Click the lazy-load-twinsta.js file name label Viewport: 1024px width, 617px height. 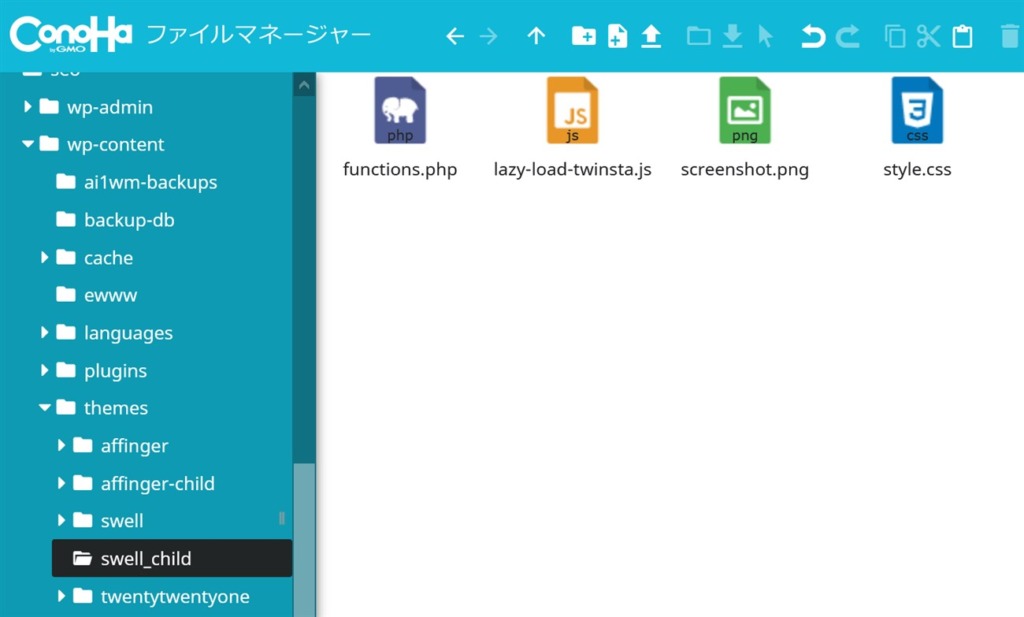click(x=572, y=169)
